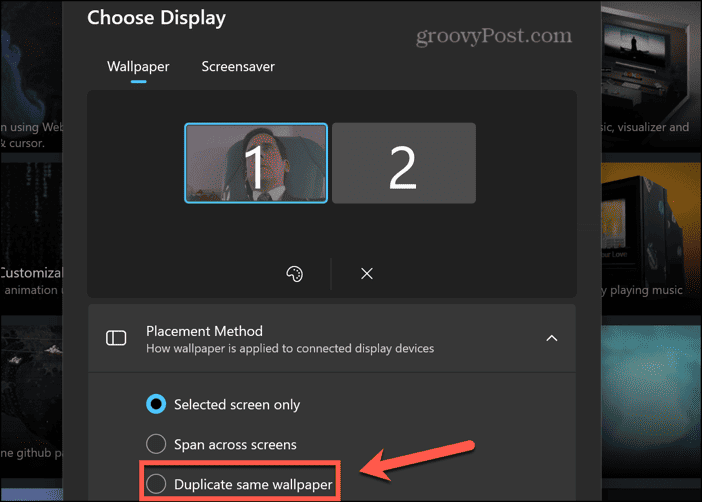Choose Span across screens option
Image resolution: width=702 pixels, height=502 pixels.
[x=221, y=444]
